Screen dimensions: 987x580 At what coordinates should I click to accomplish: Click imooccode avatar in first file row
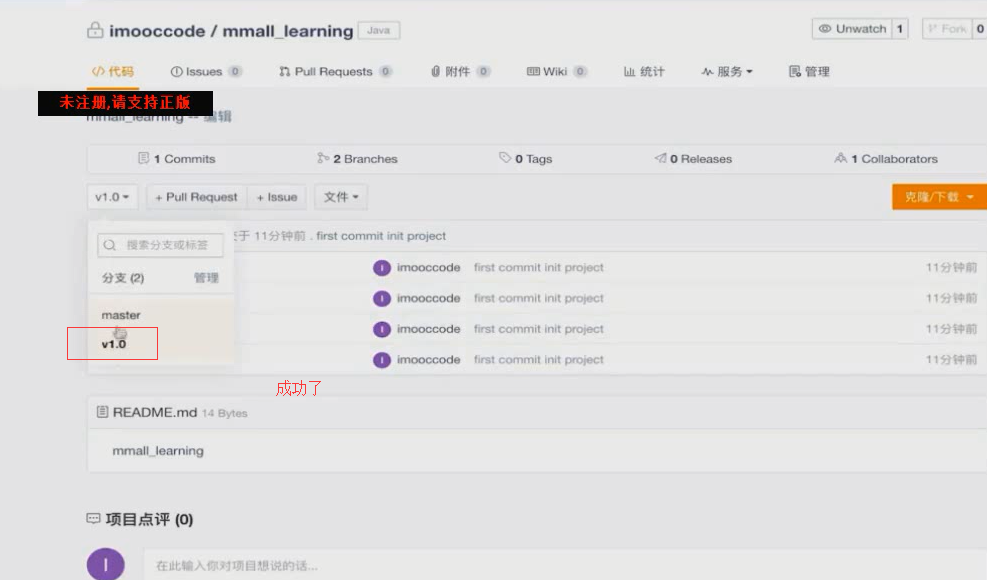[381, 268]
